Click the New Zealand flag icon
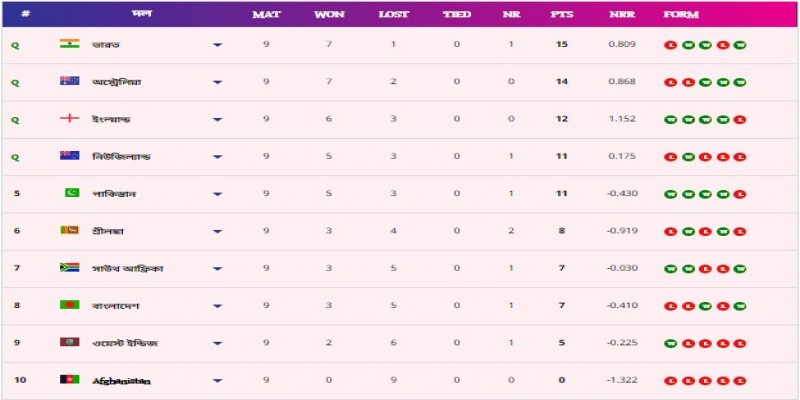 [x=69, y=156]
